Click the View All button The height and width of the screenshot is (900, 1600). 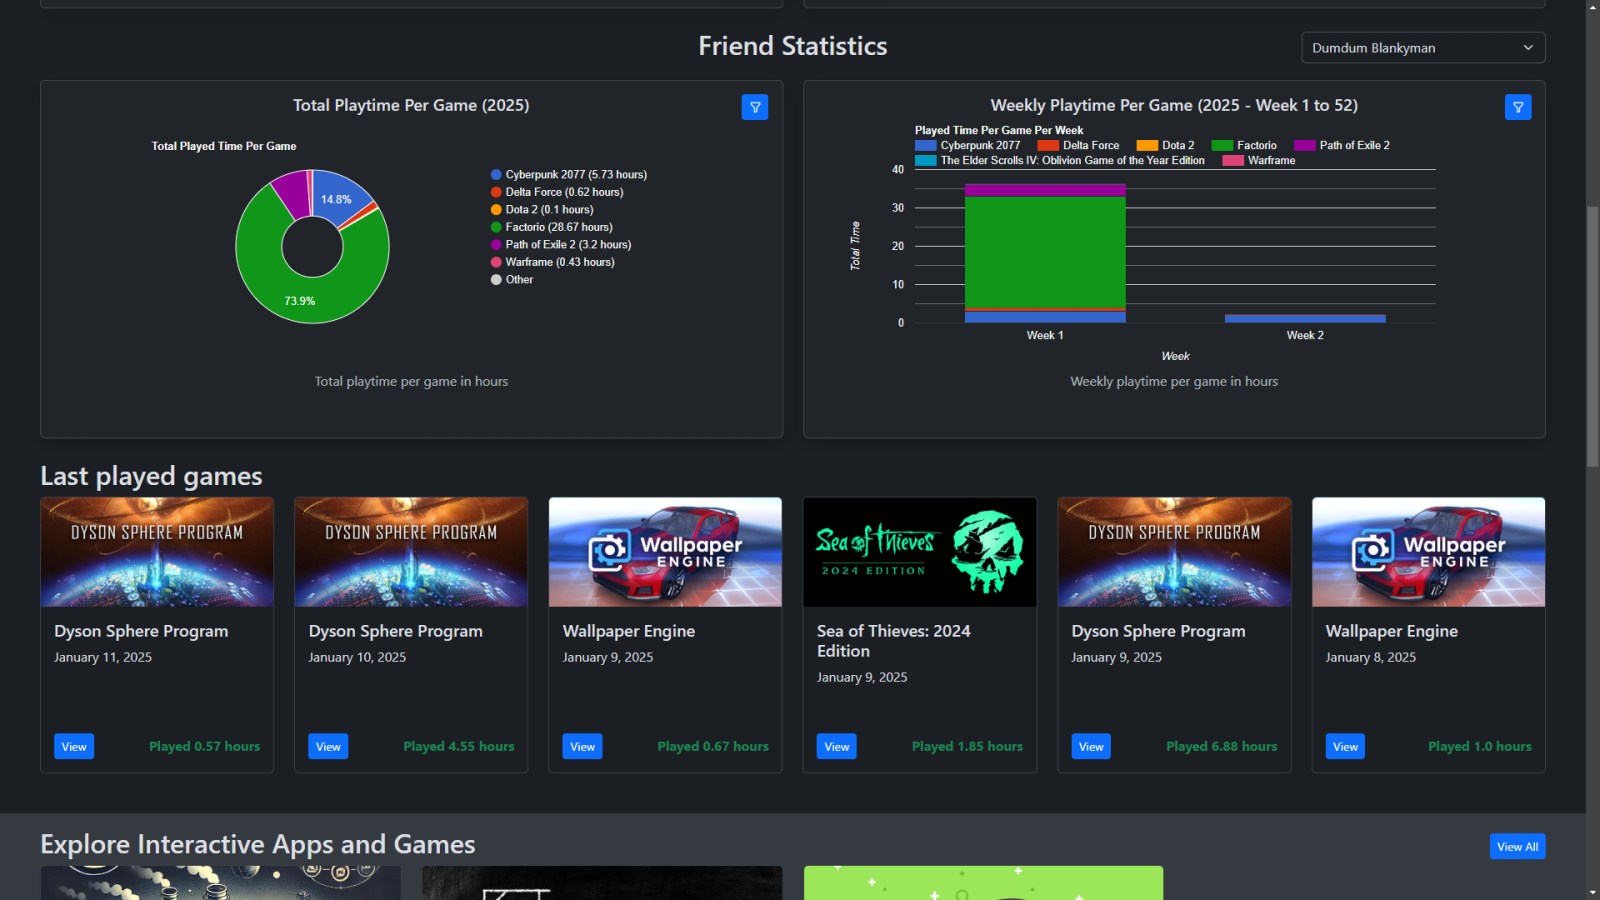[x=1516, y=846]
